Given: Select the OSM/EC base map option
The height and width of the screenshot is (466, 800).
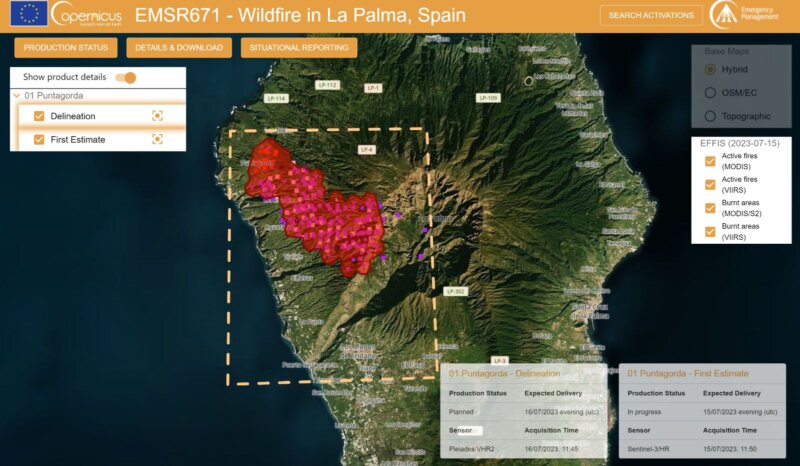Looking at the screenshot, I should [710, 93].
